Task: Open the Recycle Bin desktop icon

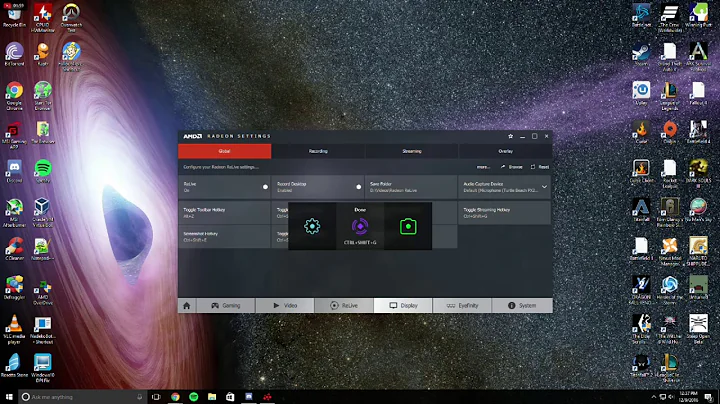Action: tap(14, 16)
